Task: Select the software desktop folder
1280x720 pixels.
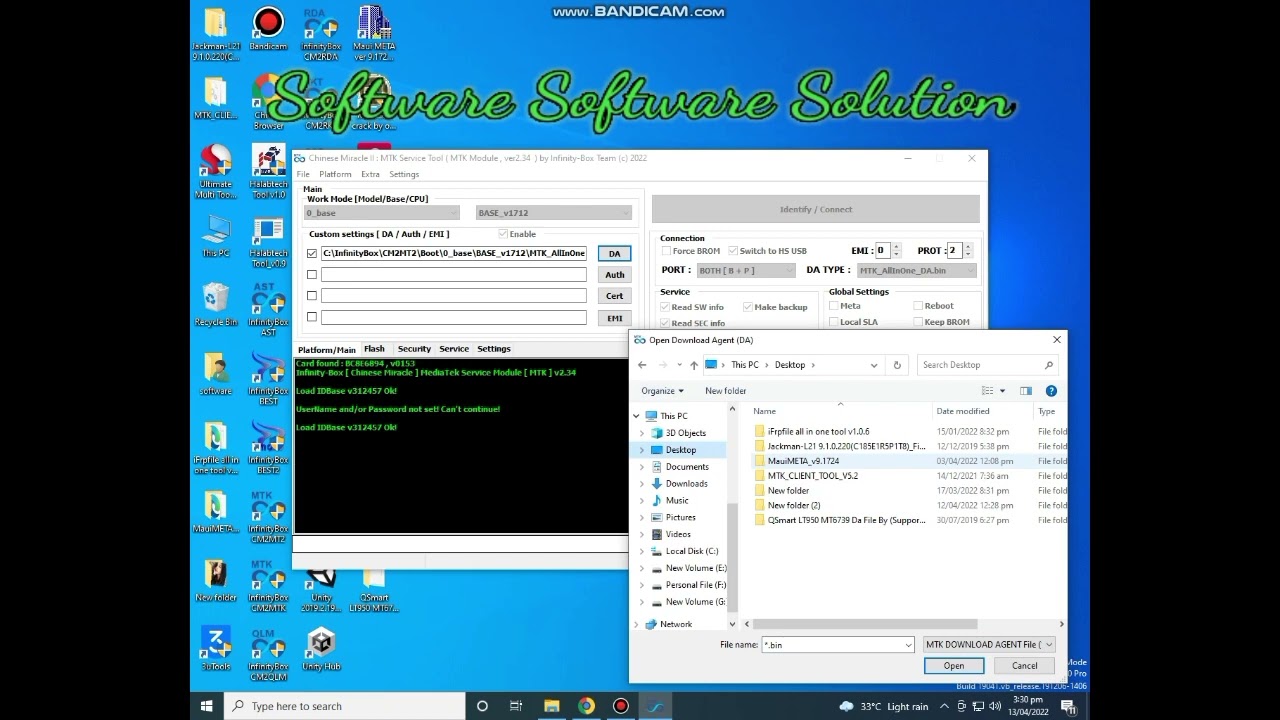Action: point(216,374)
